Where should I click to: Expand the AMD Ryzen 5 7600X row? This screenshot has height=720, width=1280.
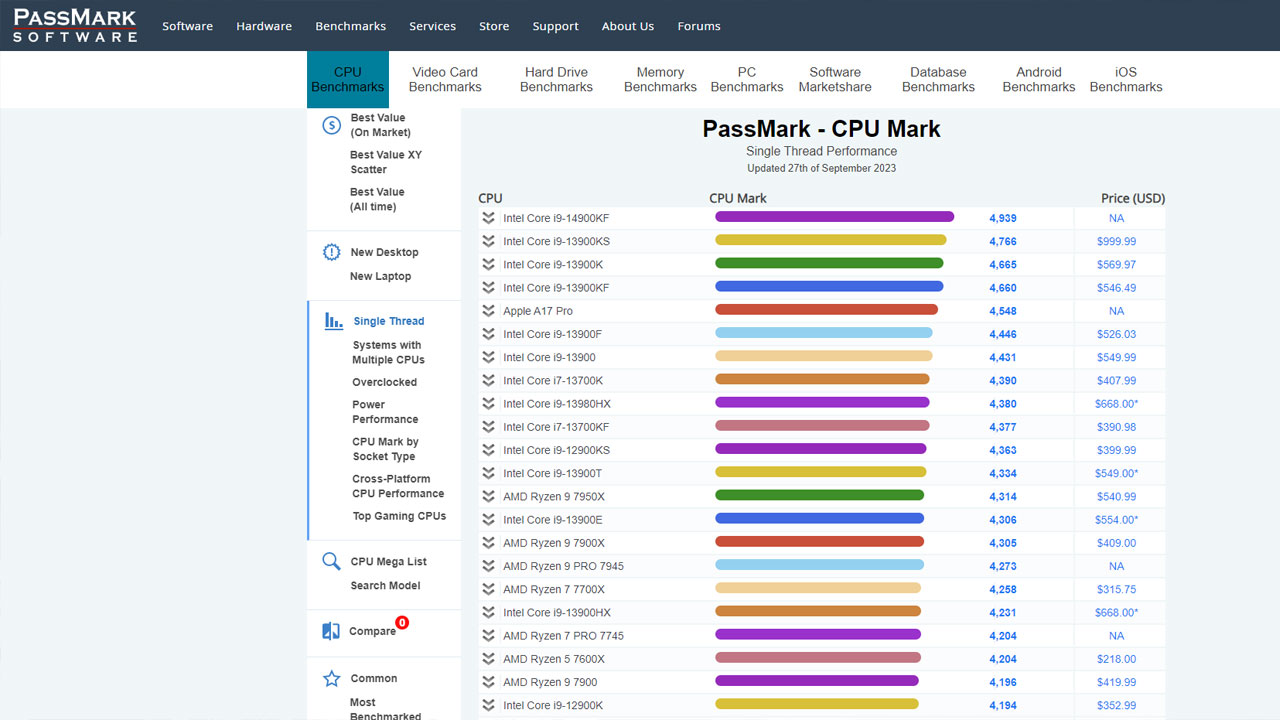coord(488,659)
